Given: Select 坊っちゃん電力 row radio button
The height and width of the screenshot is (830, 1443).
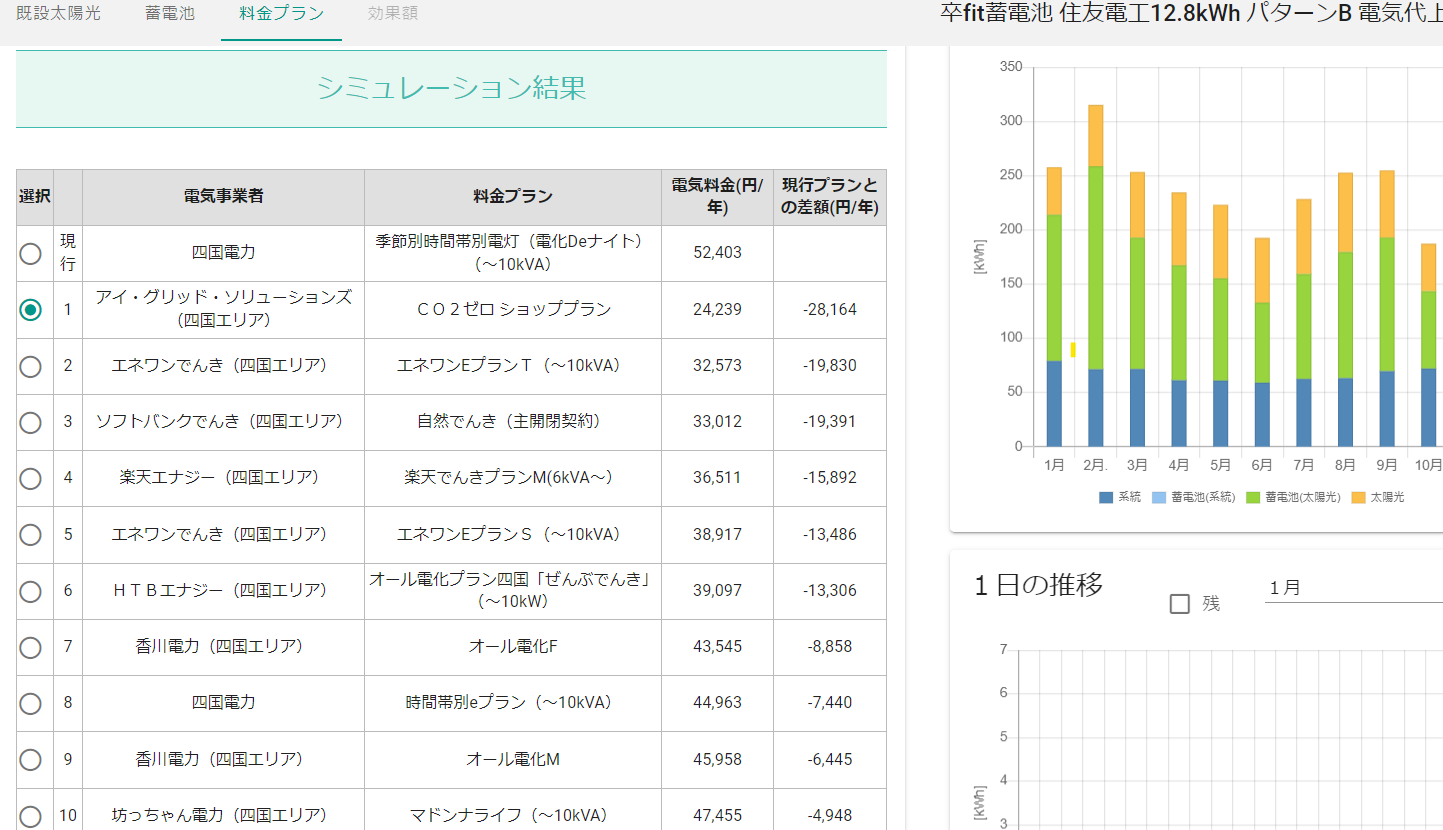Looking at the screenshot, I should 31,816.
